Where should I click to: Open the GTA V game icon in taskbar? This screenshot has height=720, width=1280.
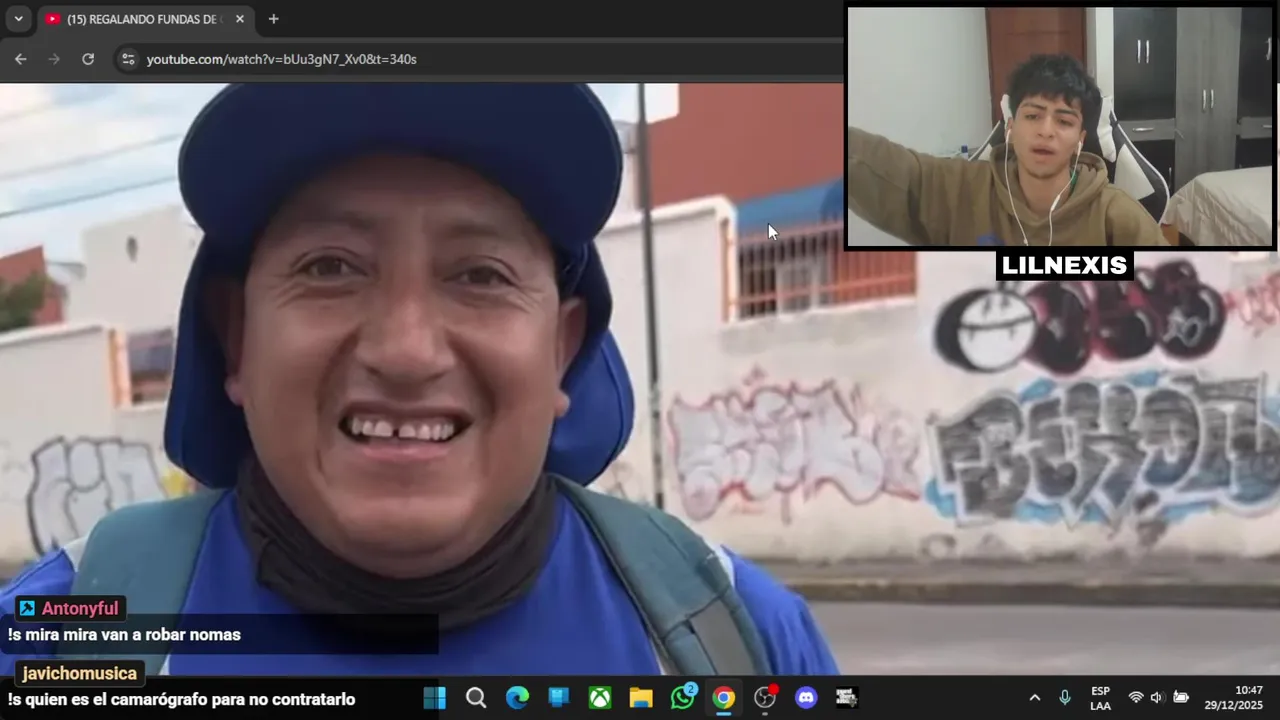coord(846,698)
